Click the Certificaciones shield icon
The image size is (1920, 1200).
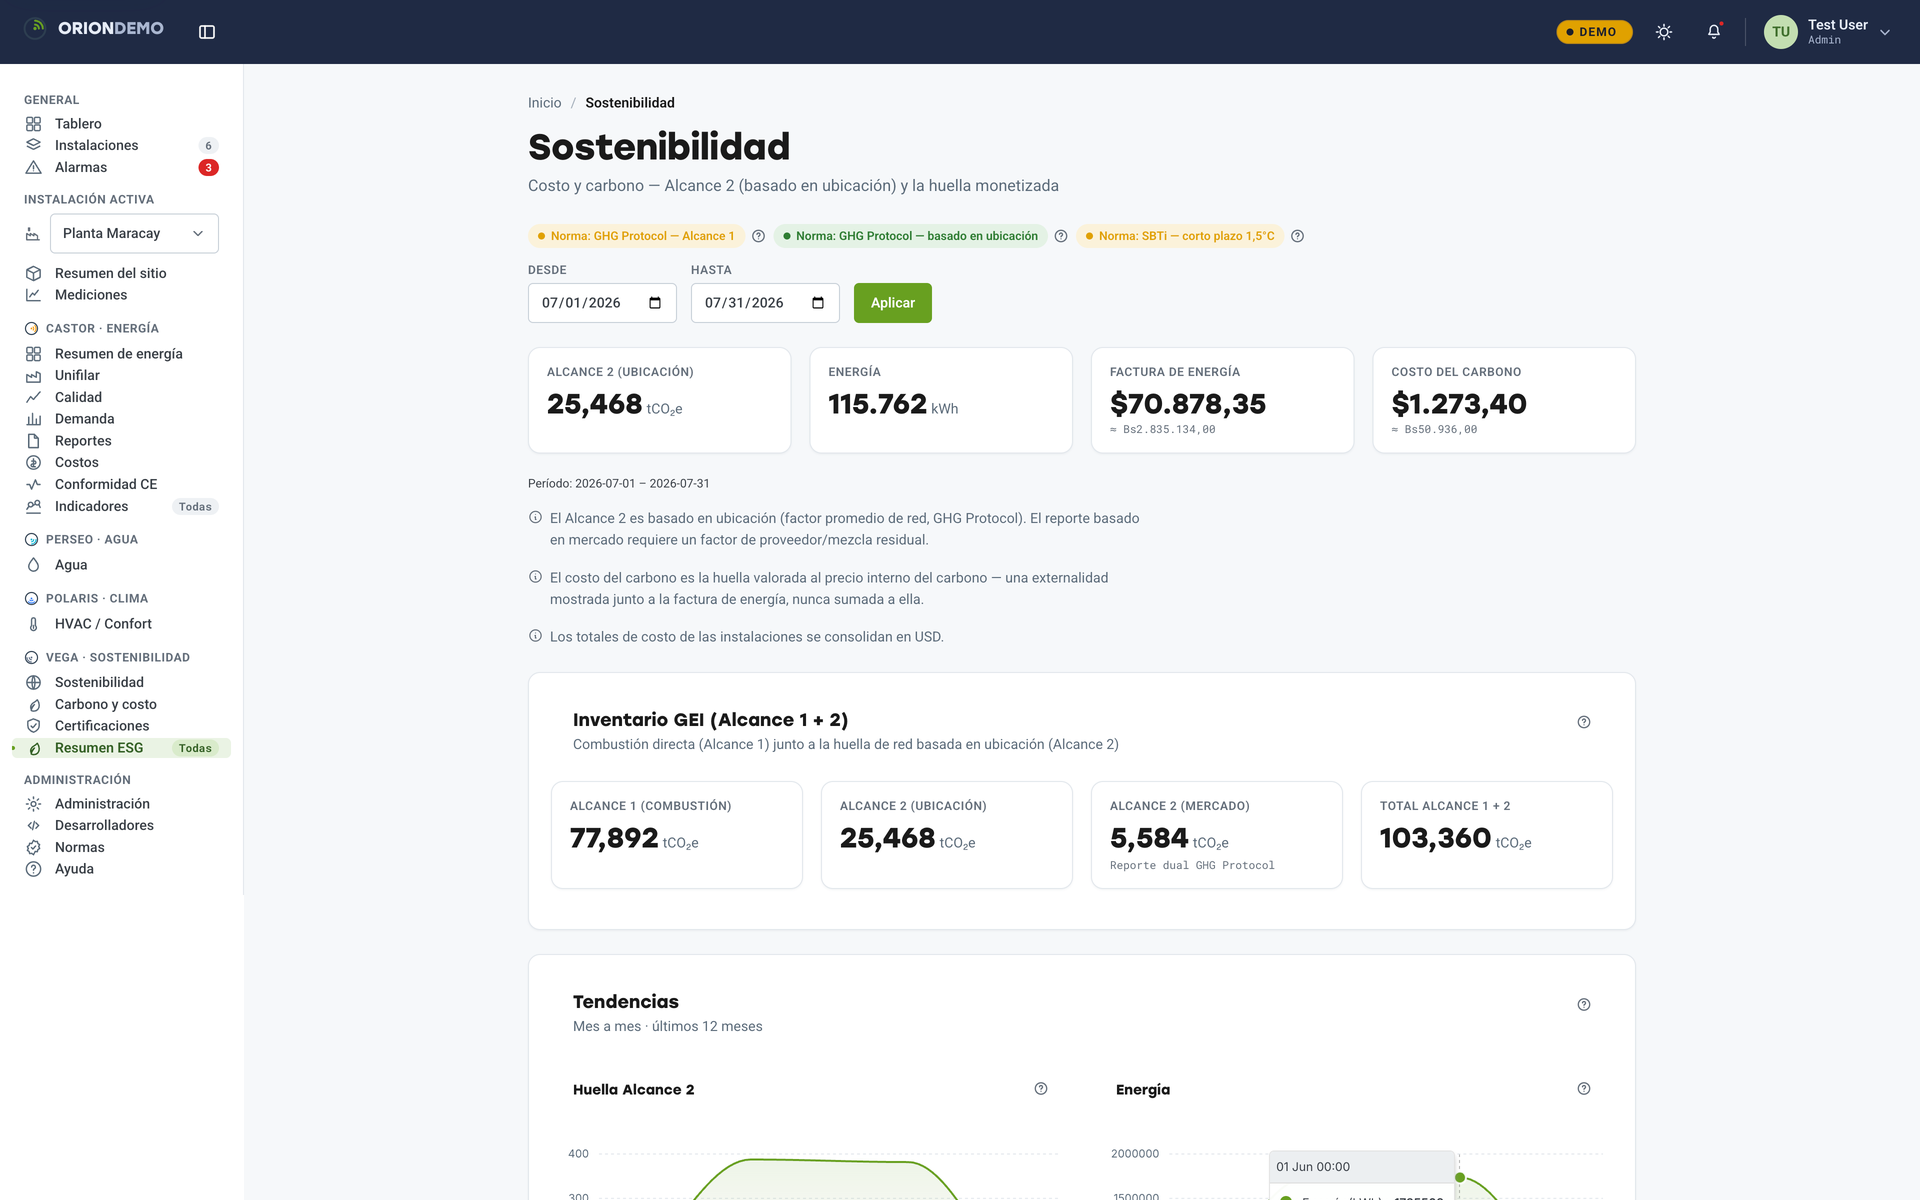click(33, 726)
